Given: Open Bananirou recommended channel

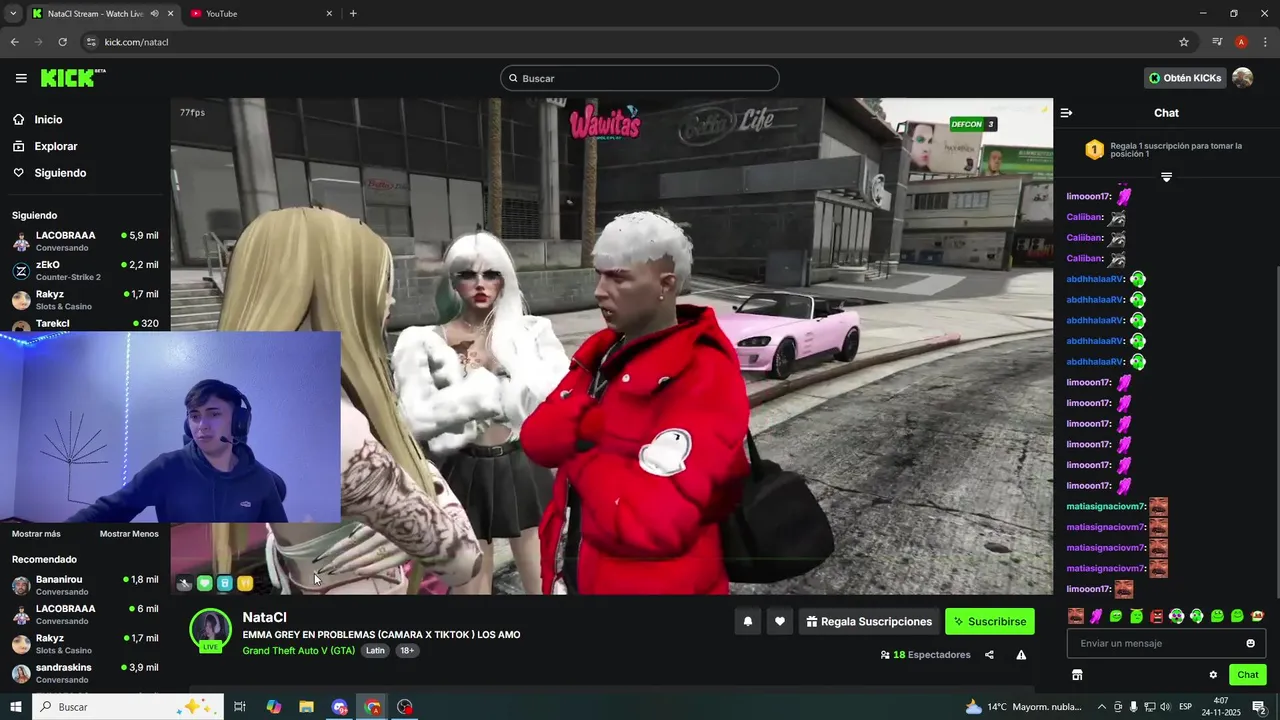Looking at the screenshot, I should tap(85, 585).
